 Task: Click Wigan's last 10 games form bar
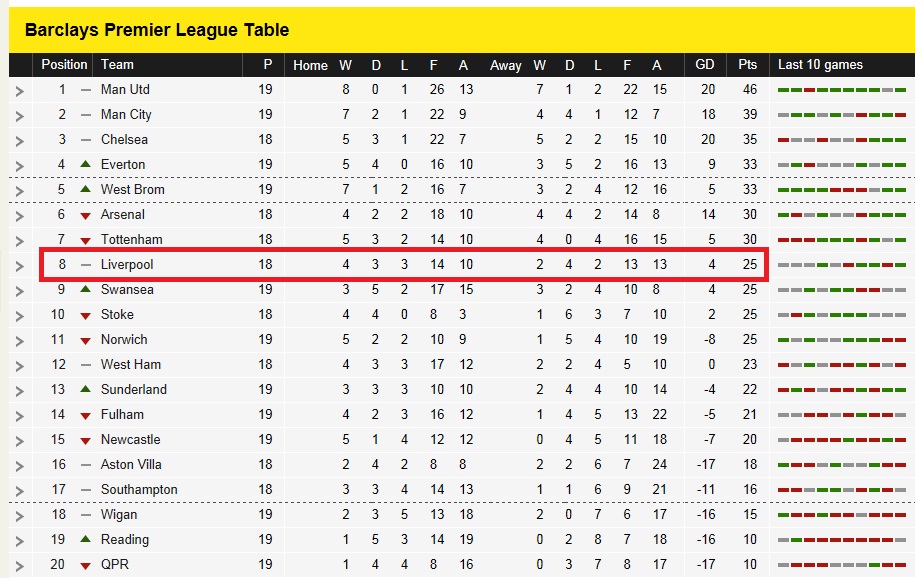841,515
